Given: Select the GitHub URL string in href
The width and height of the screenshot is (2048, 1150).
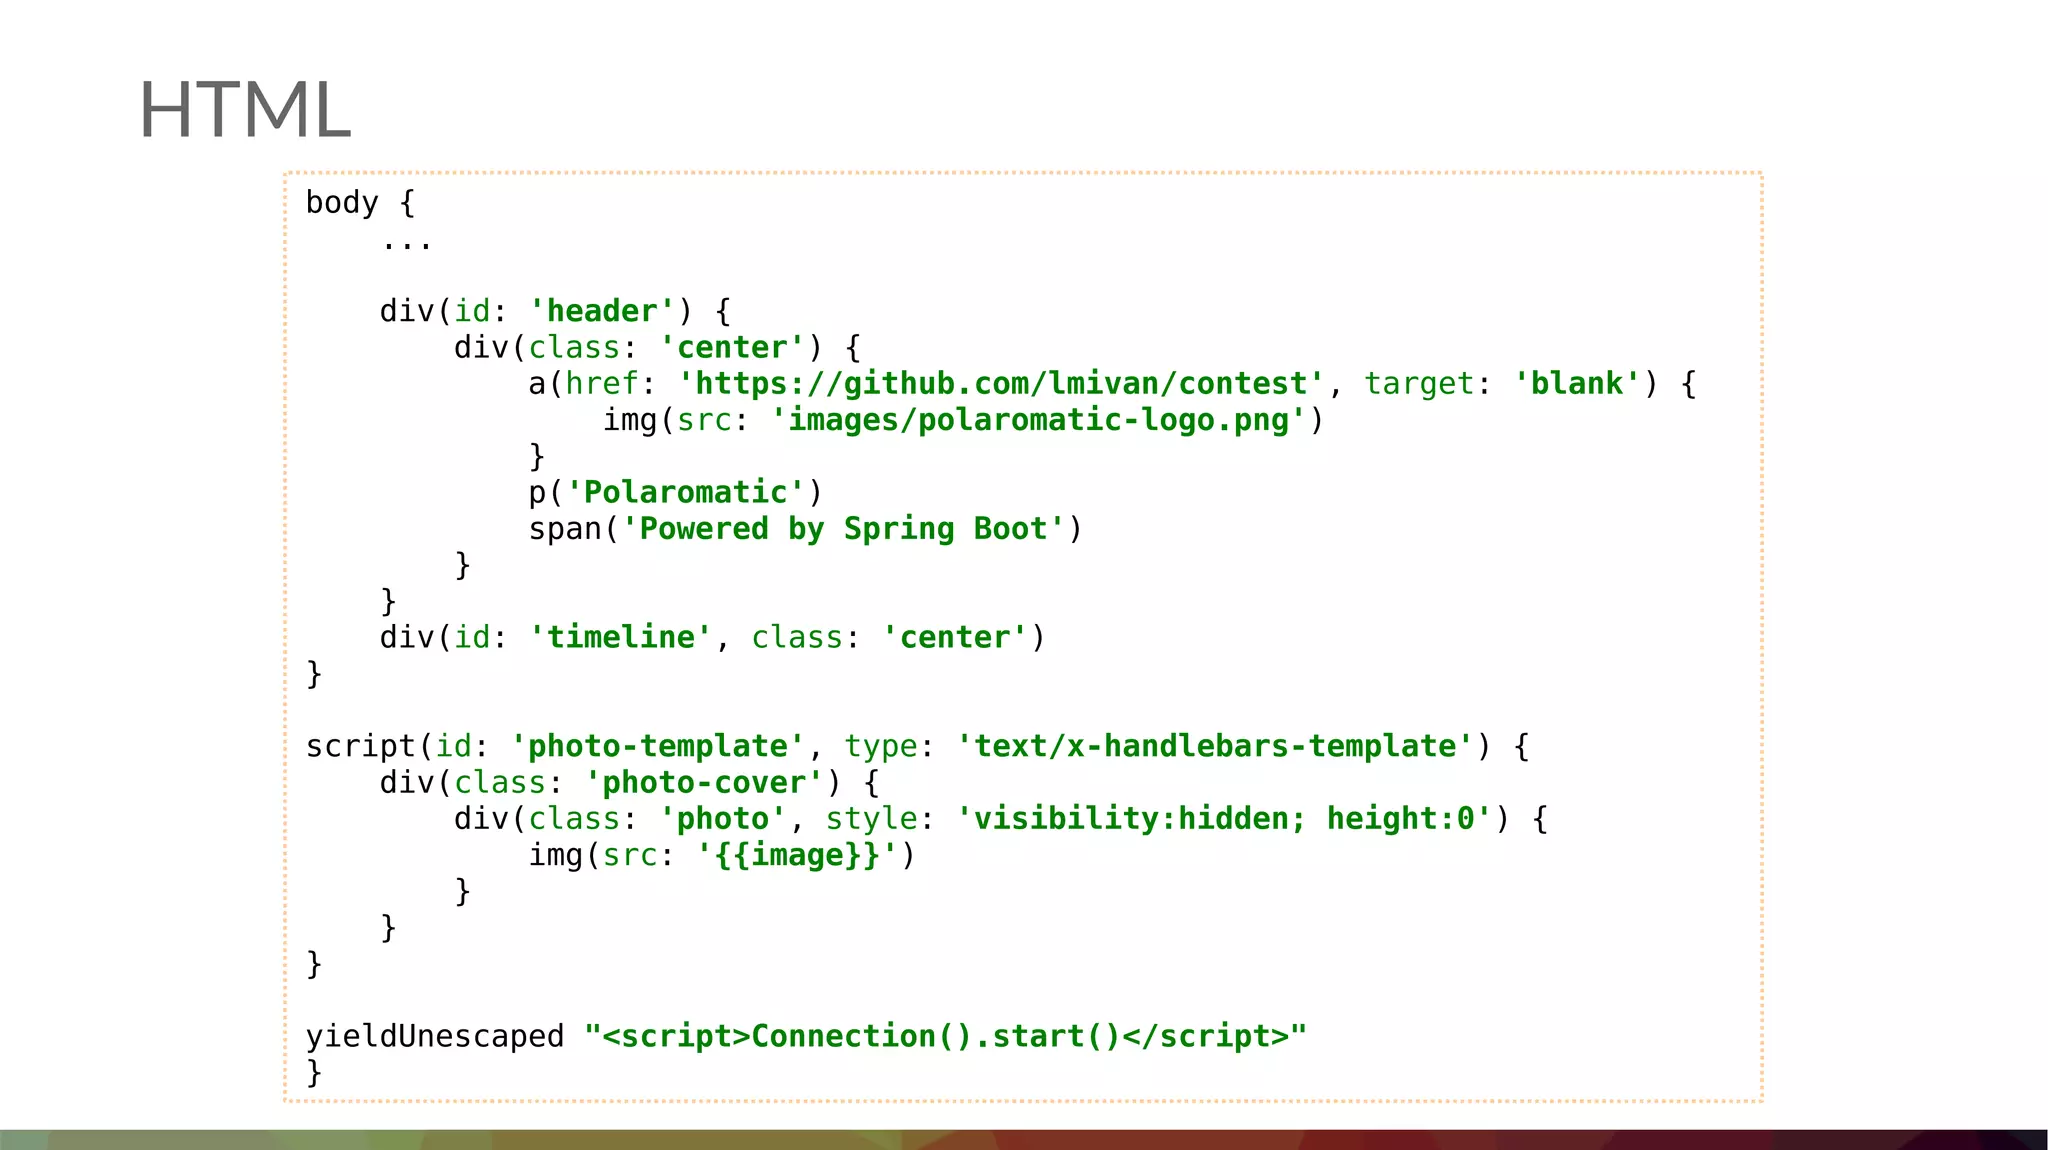Looking at the screenshot, I should (1000, 384).
